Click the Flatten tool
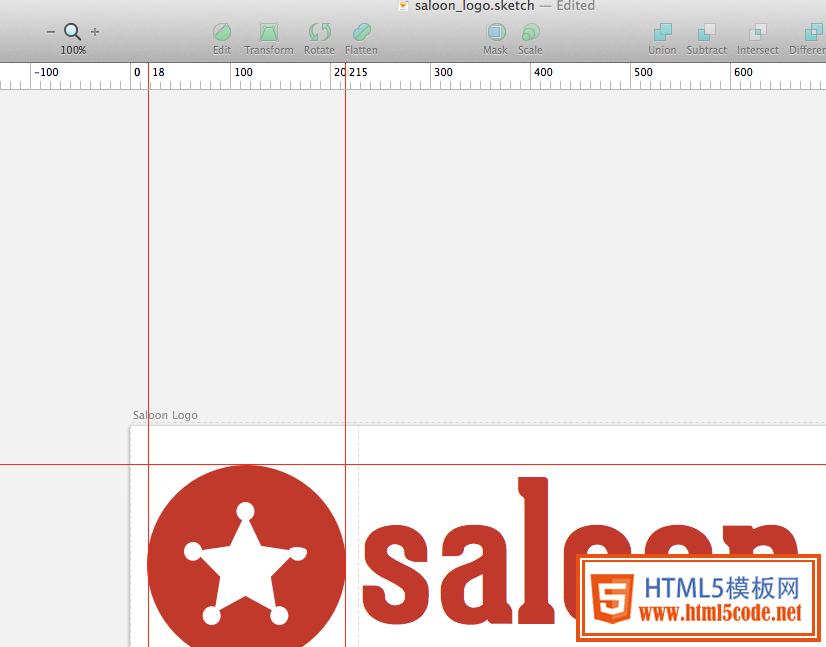 pos(361,39)
